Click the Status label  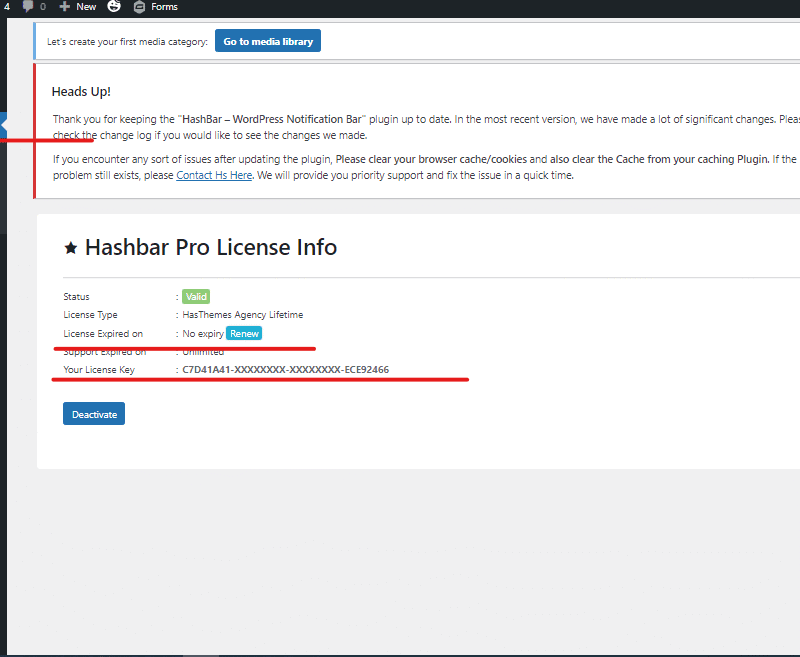coord(77,297)
